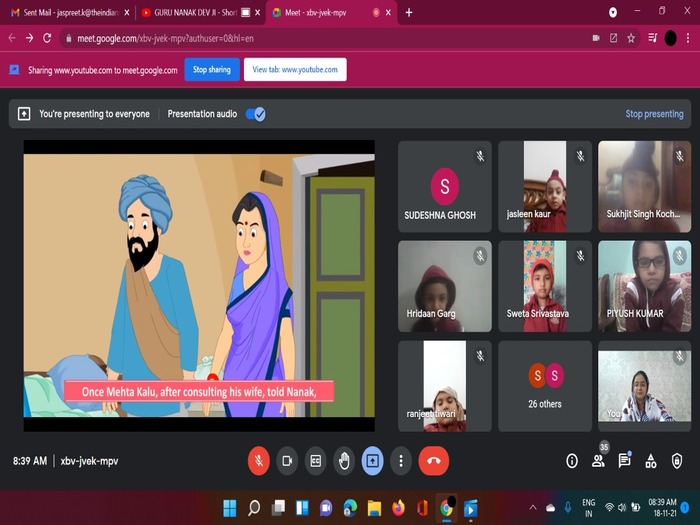Open the 26 others tile
The image size is (700, 525).
[x=545, y=386]
